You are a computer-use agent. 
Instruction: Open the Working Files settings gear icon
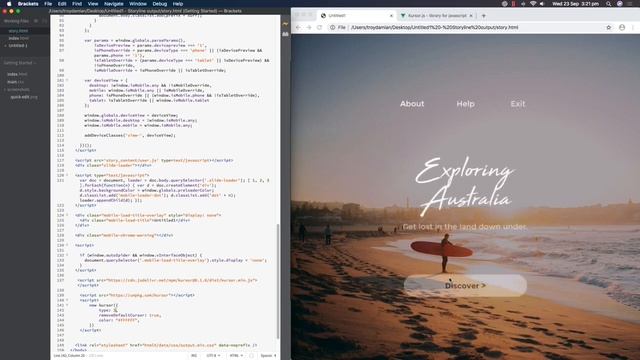point(36,21)
